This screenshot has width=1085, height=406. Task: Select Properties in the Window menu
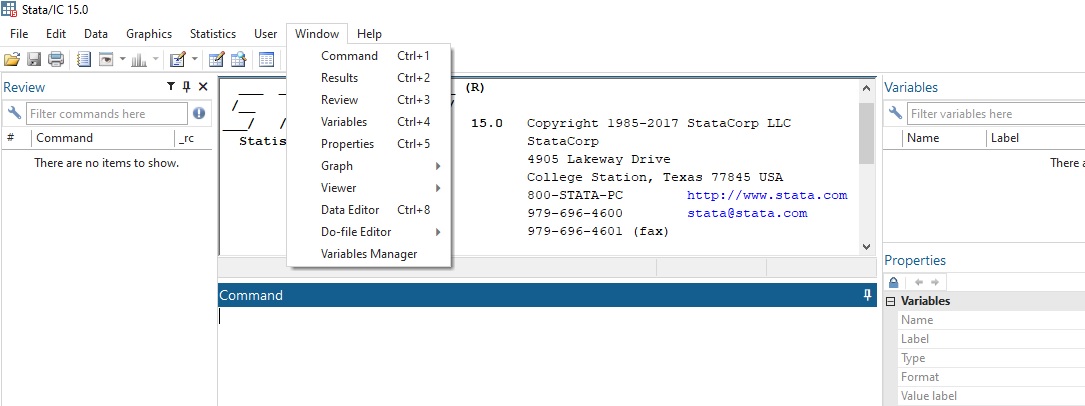point(369,144)
